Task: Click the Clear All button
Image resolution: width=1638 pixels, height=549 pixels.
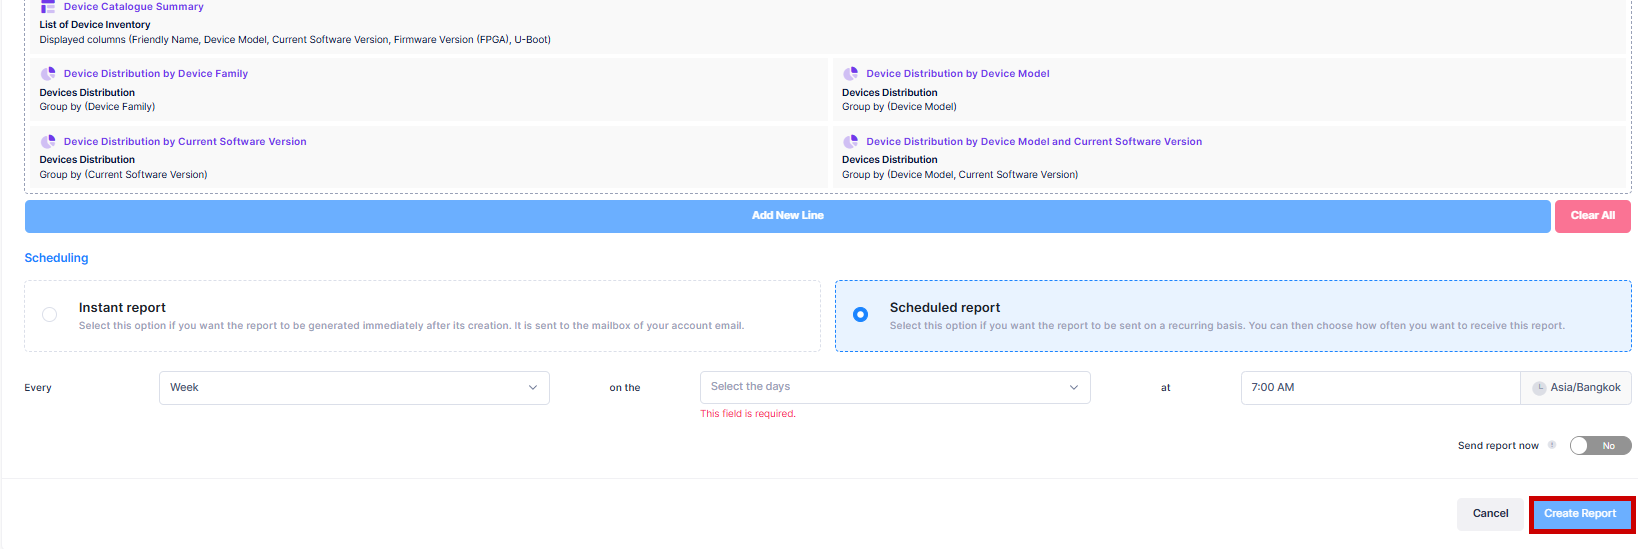Action: pos(1592,216)
